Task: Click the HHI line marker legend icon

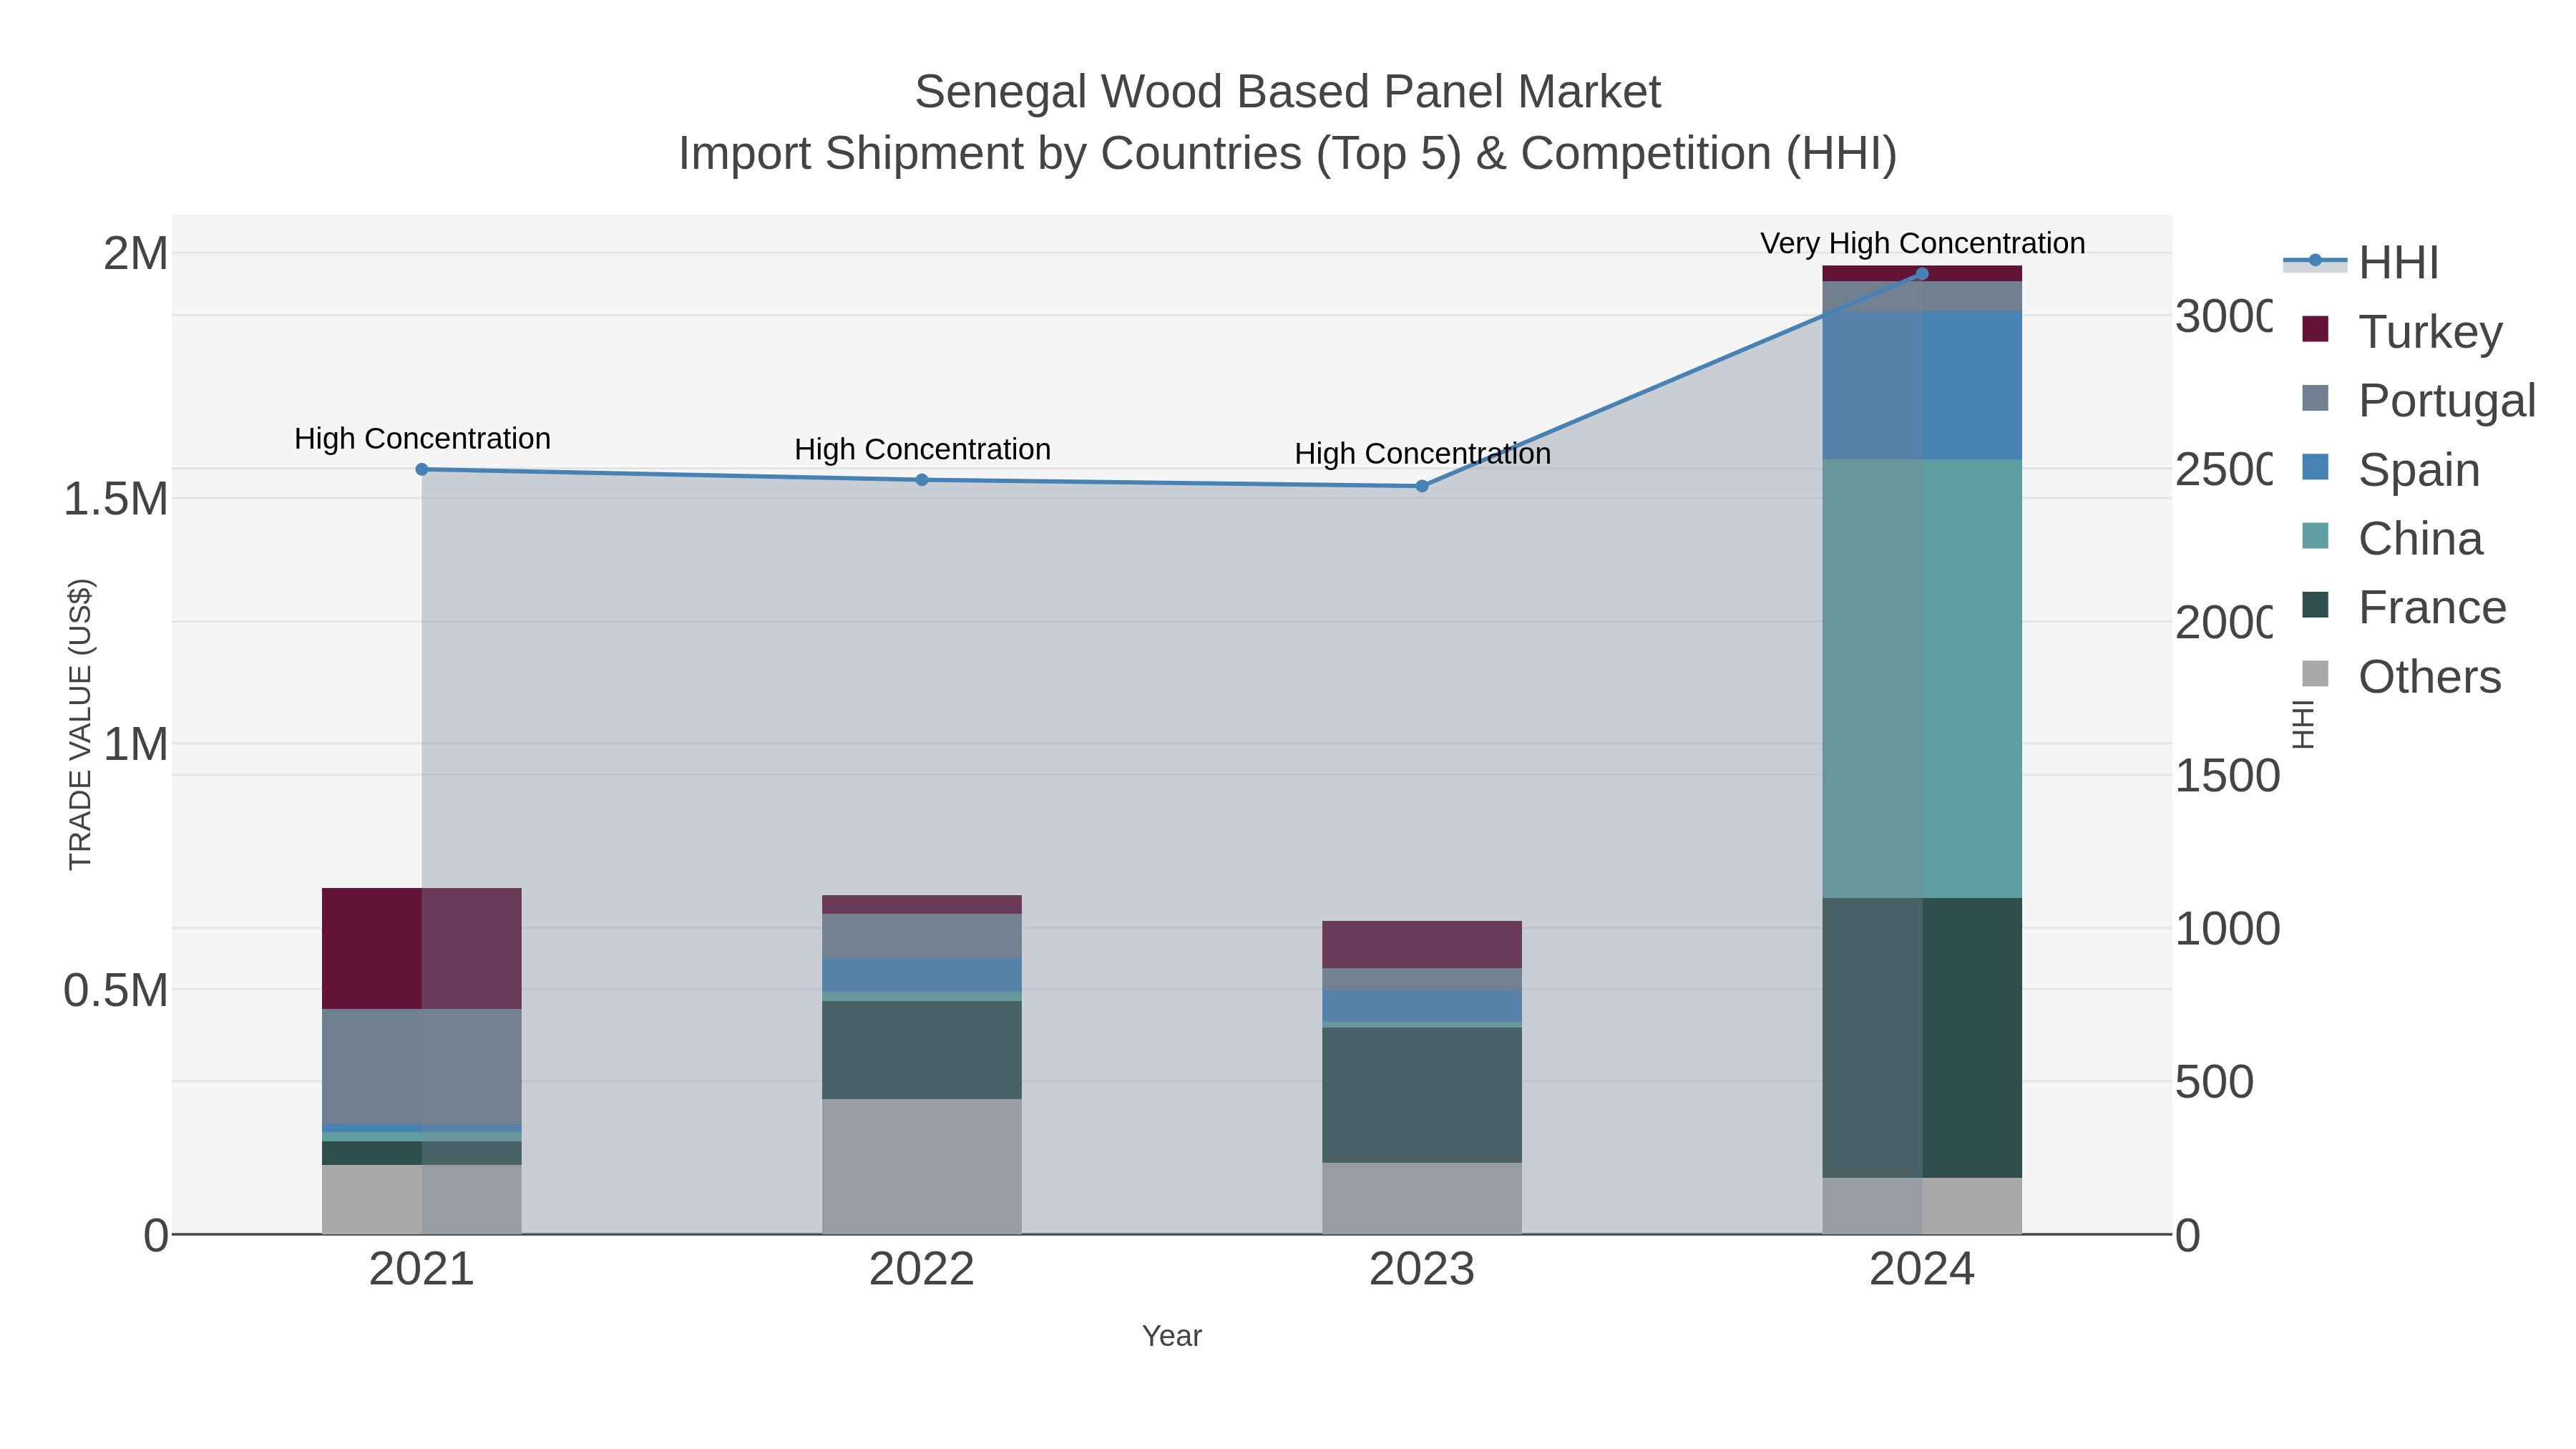Action: [x=2315, y=261]
